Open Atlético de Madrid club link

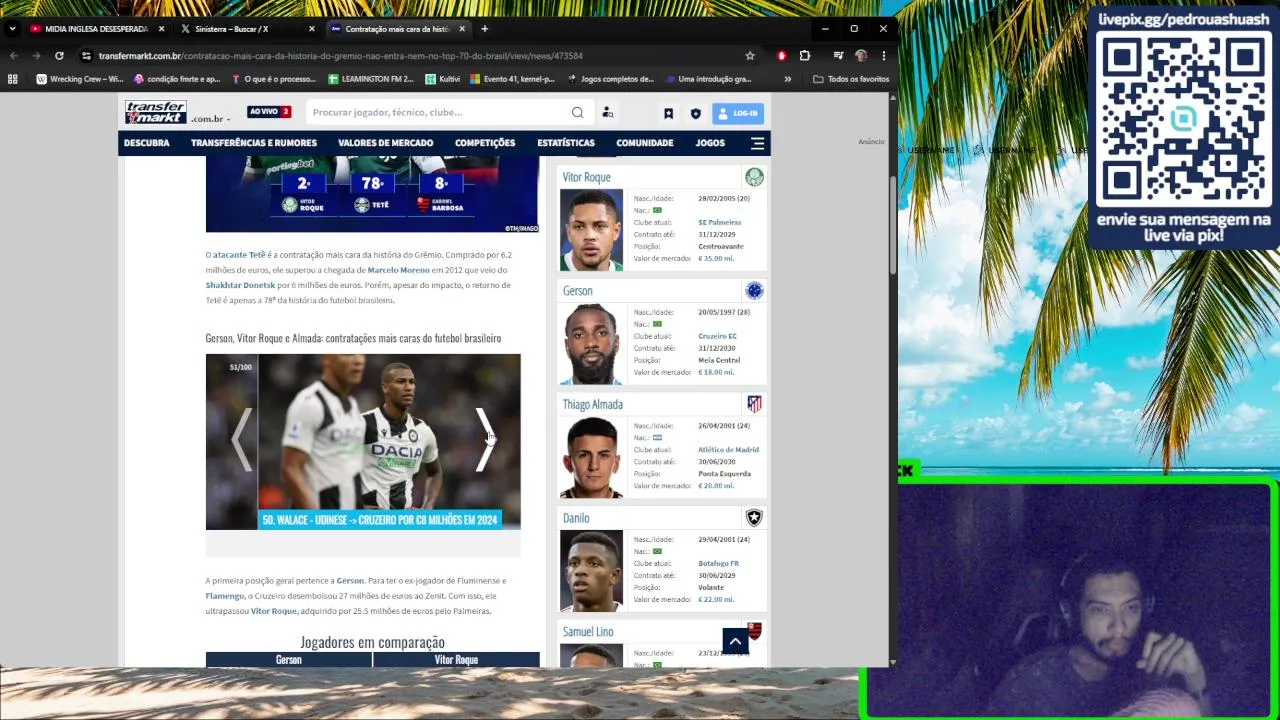pyautogui.click(x=728, y=450)
